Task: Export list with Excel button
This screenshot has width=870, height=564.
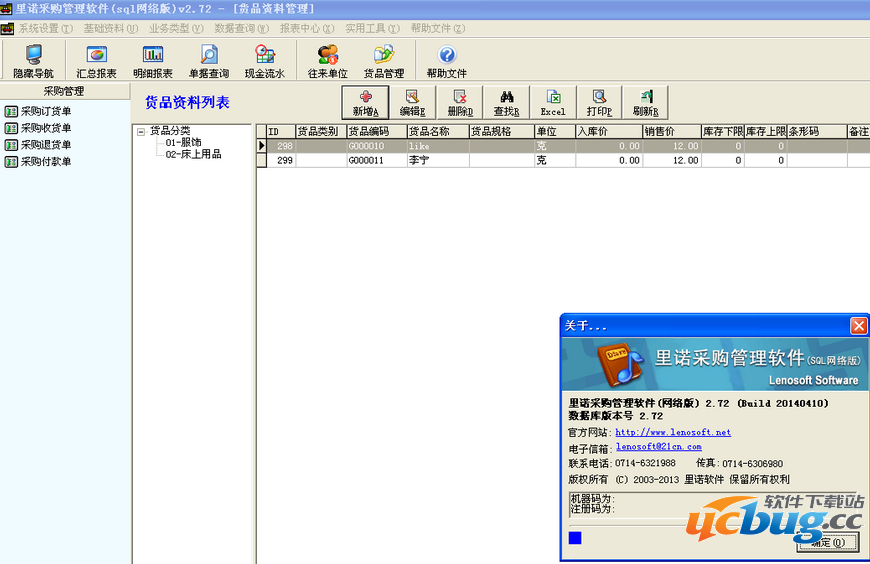Action: (x=553, y=103)
